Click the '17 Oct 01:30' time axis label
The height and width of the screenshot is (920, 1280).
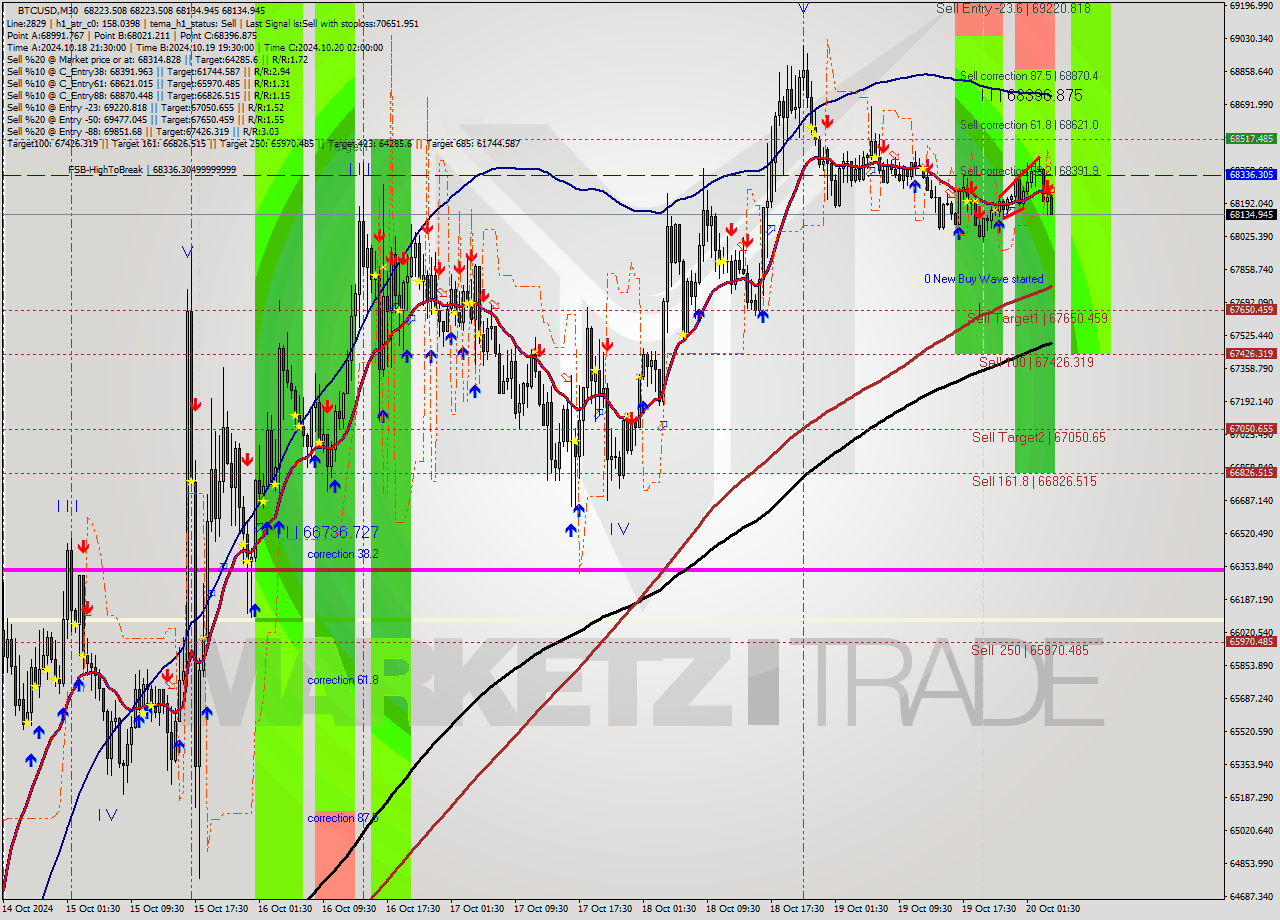click(x=476, y=909)
